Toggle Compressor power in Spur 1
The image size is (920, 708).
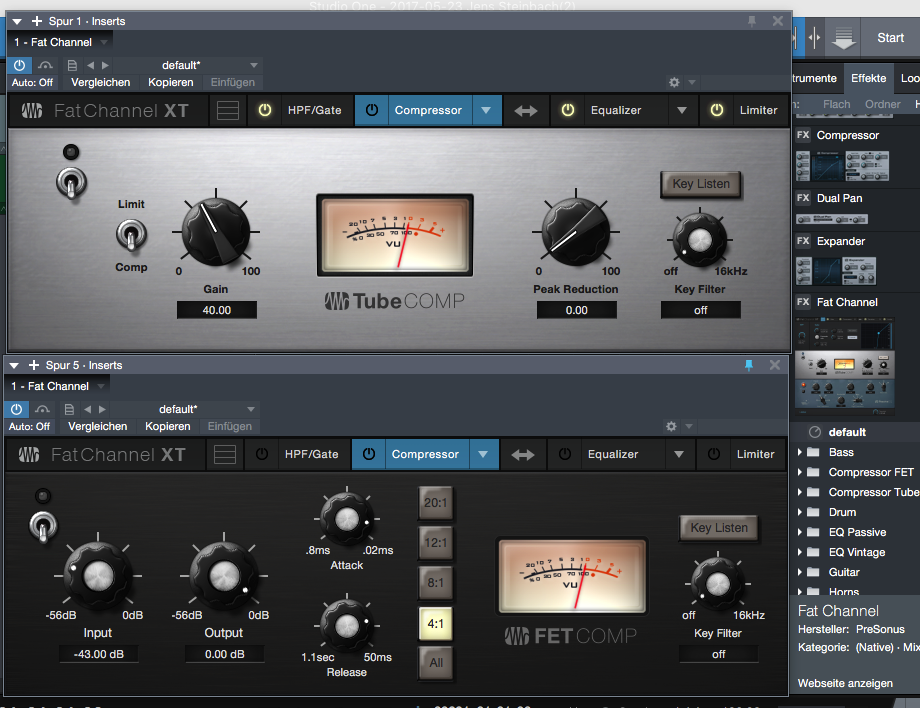(x=371, y=110)
